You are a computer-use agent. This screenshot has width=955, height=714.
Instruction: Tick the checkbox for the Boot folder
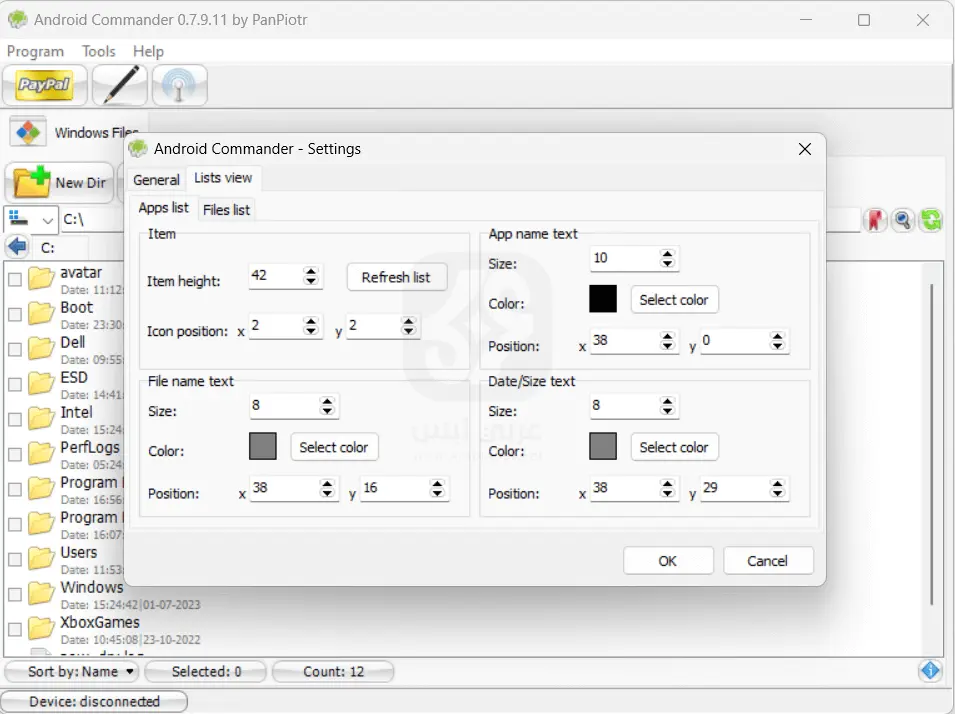(13, 314)
